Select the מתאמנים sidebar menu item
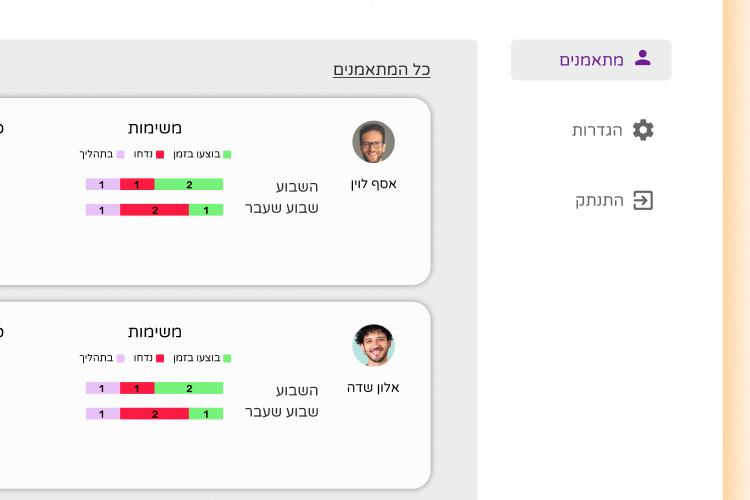The height and width of the screenshot is (500, 750). coord(591,60)
